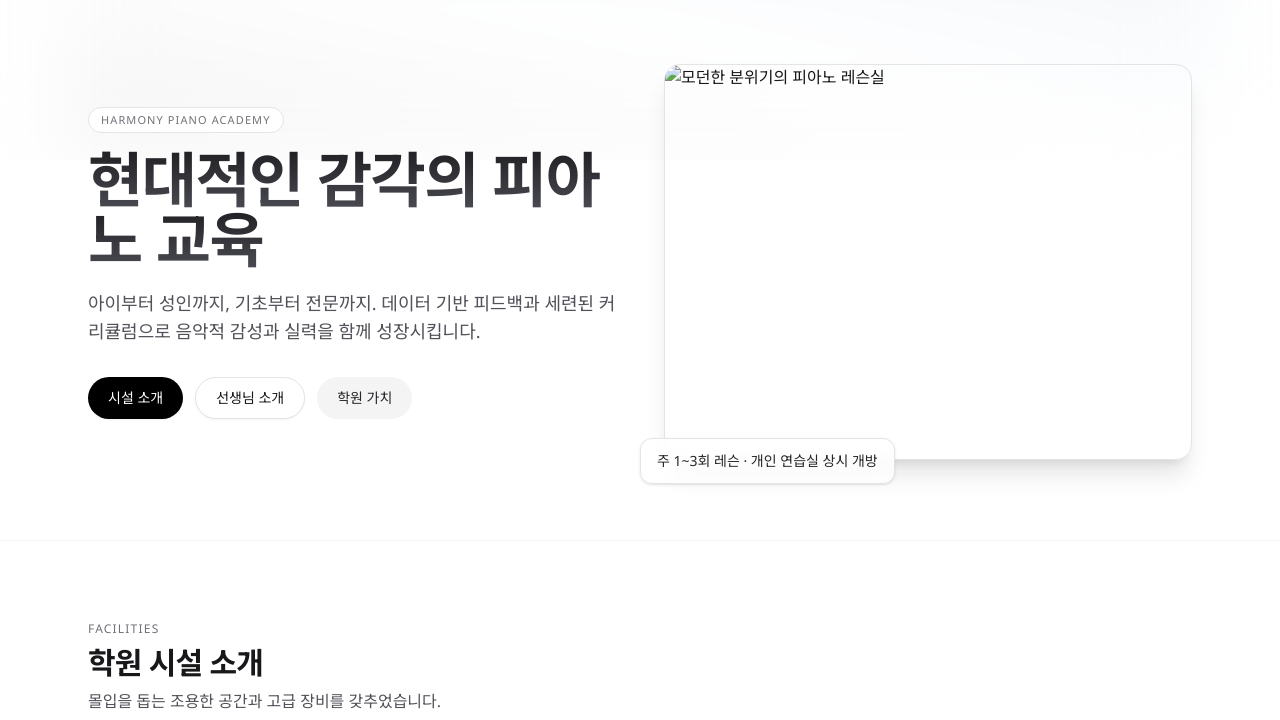The height and width of the screenshot is (720, 1280).
Task: Click the word 감각의 in the headline
Action: [x=397, y=181]
